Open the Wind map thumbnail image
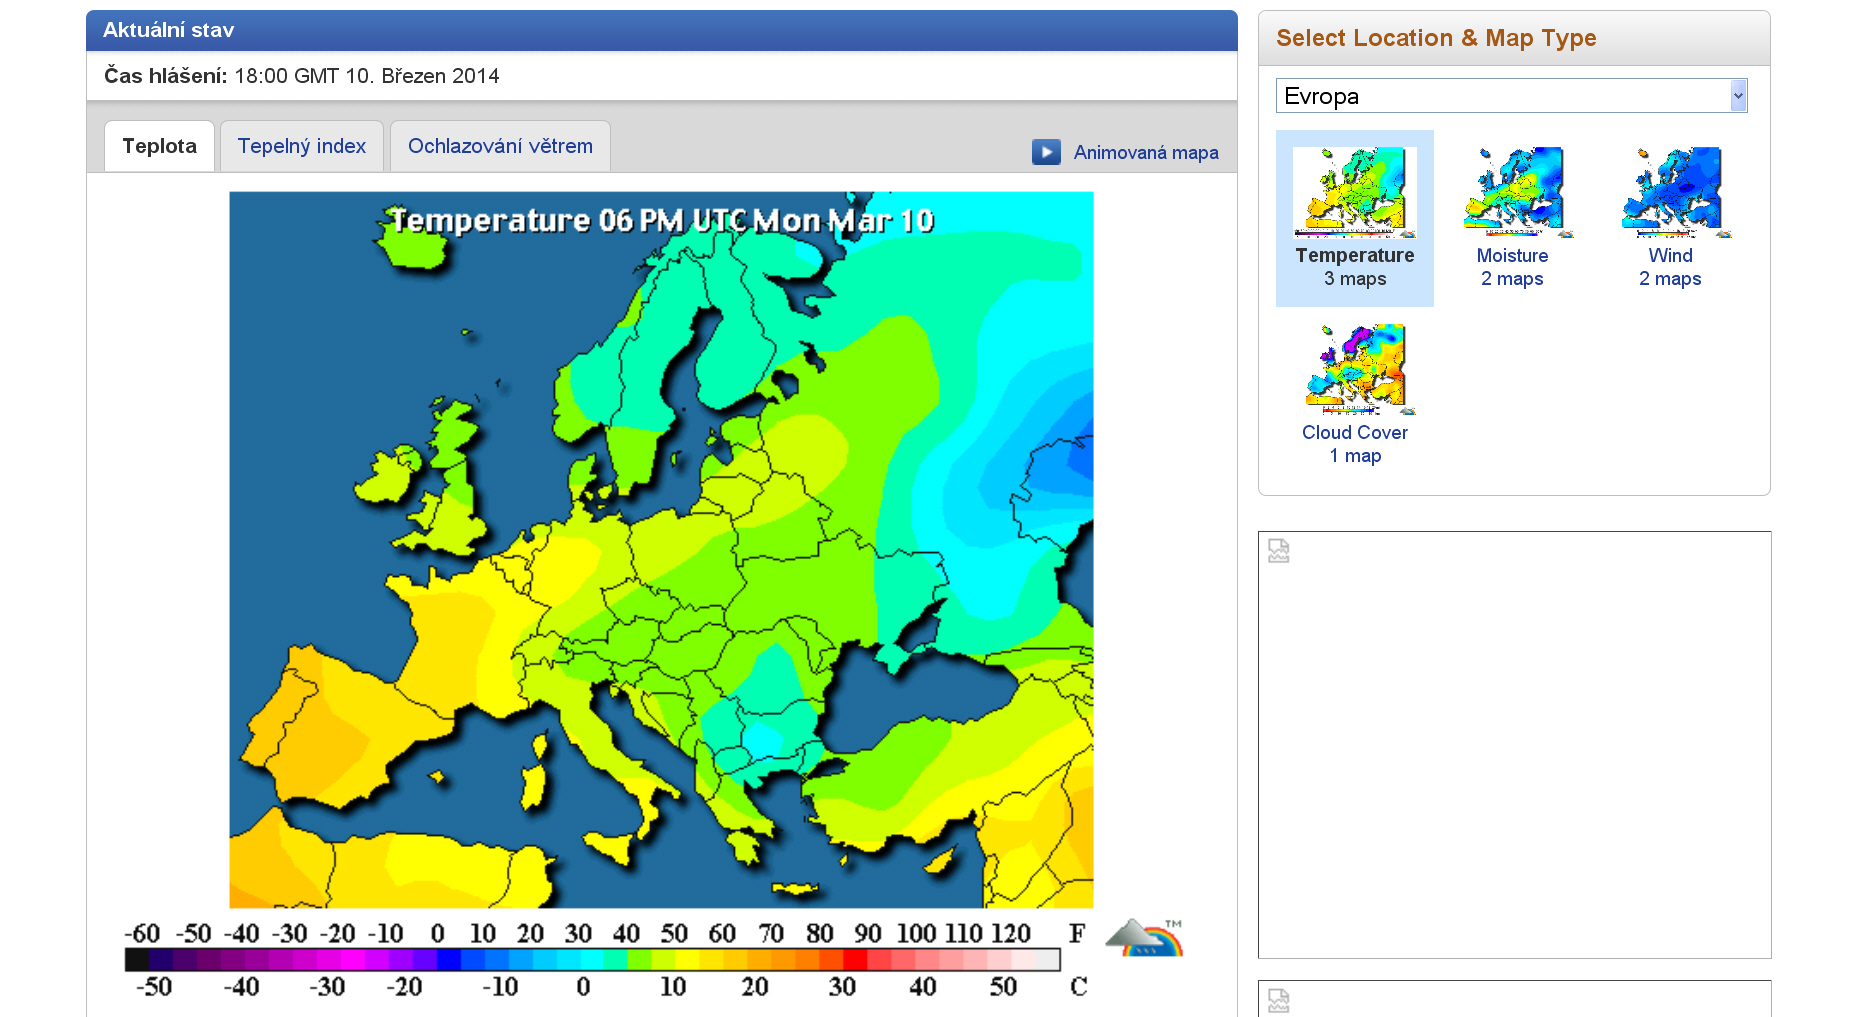This screenshot has width=1858, height=1017. (1670, 192)
